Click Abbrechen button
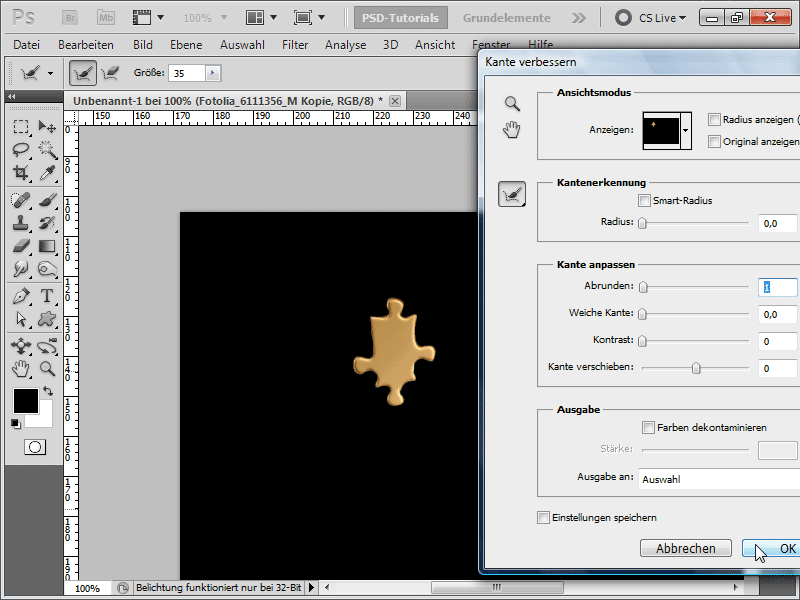Image resolution: width=800 pixels, height=600 pixels. click(x=686, y=548)
